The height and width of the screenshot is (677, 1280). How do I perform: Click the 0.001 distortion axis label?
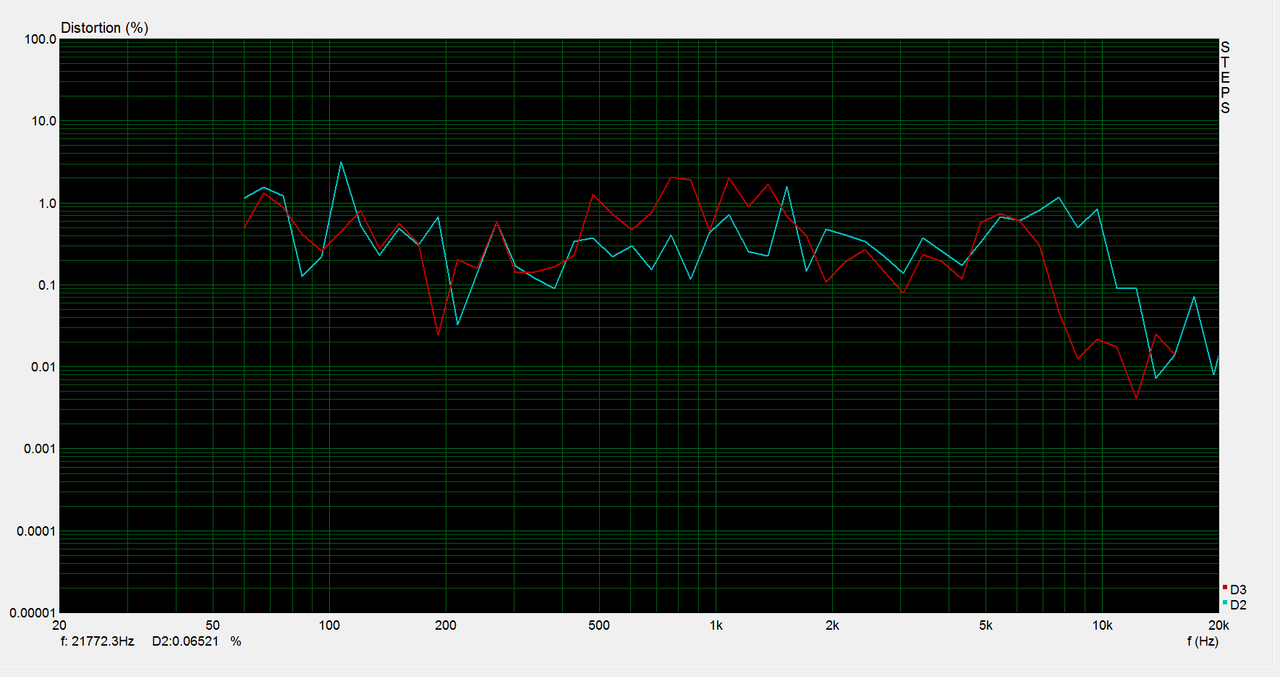[x=38, y=450]
